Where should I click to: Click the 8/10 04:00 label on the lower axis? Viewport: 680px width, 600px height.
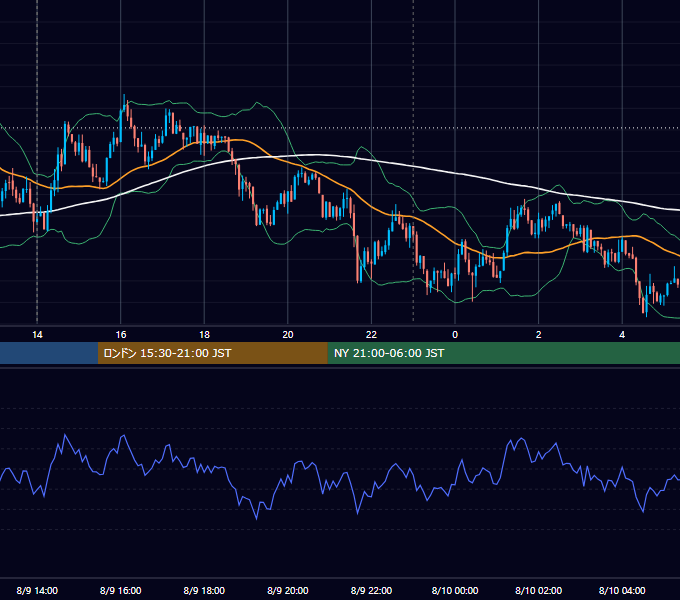[x=622, y=590]
